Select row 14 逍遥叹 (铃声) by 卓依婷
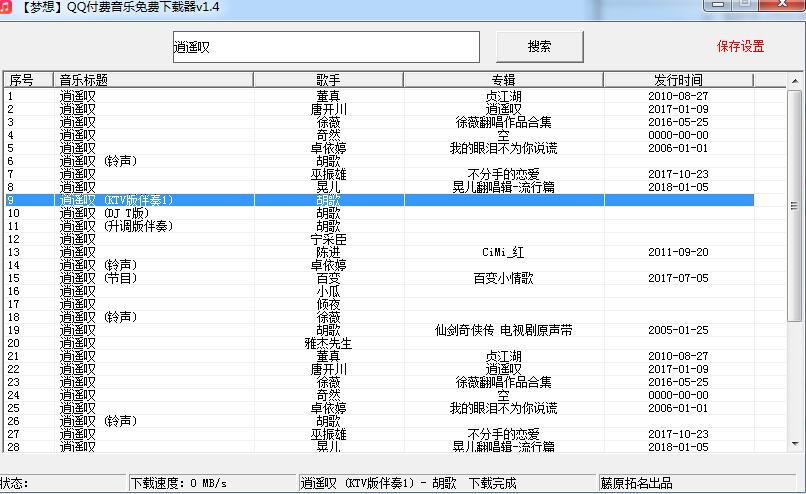Image resolution: width=806 pixels, height=494 pixels. [x=379, y=265]
